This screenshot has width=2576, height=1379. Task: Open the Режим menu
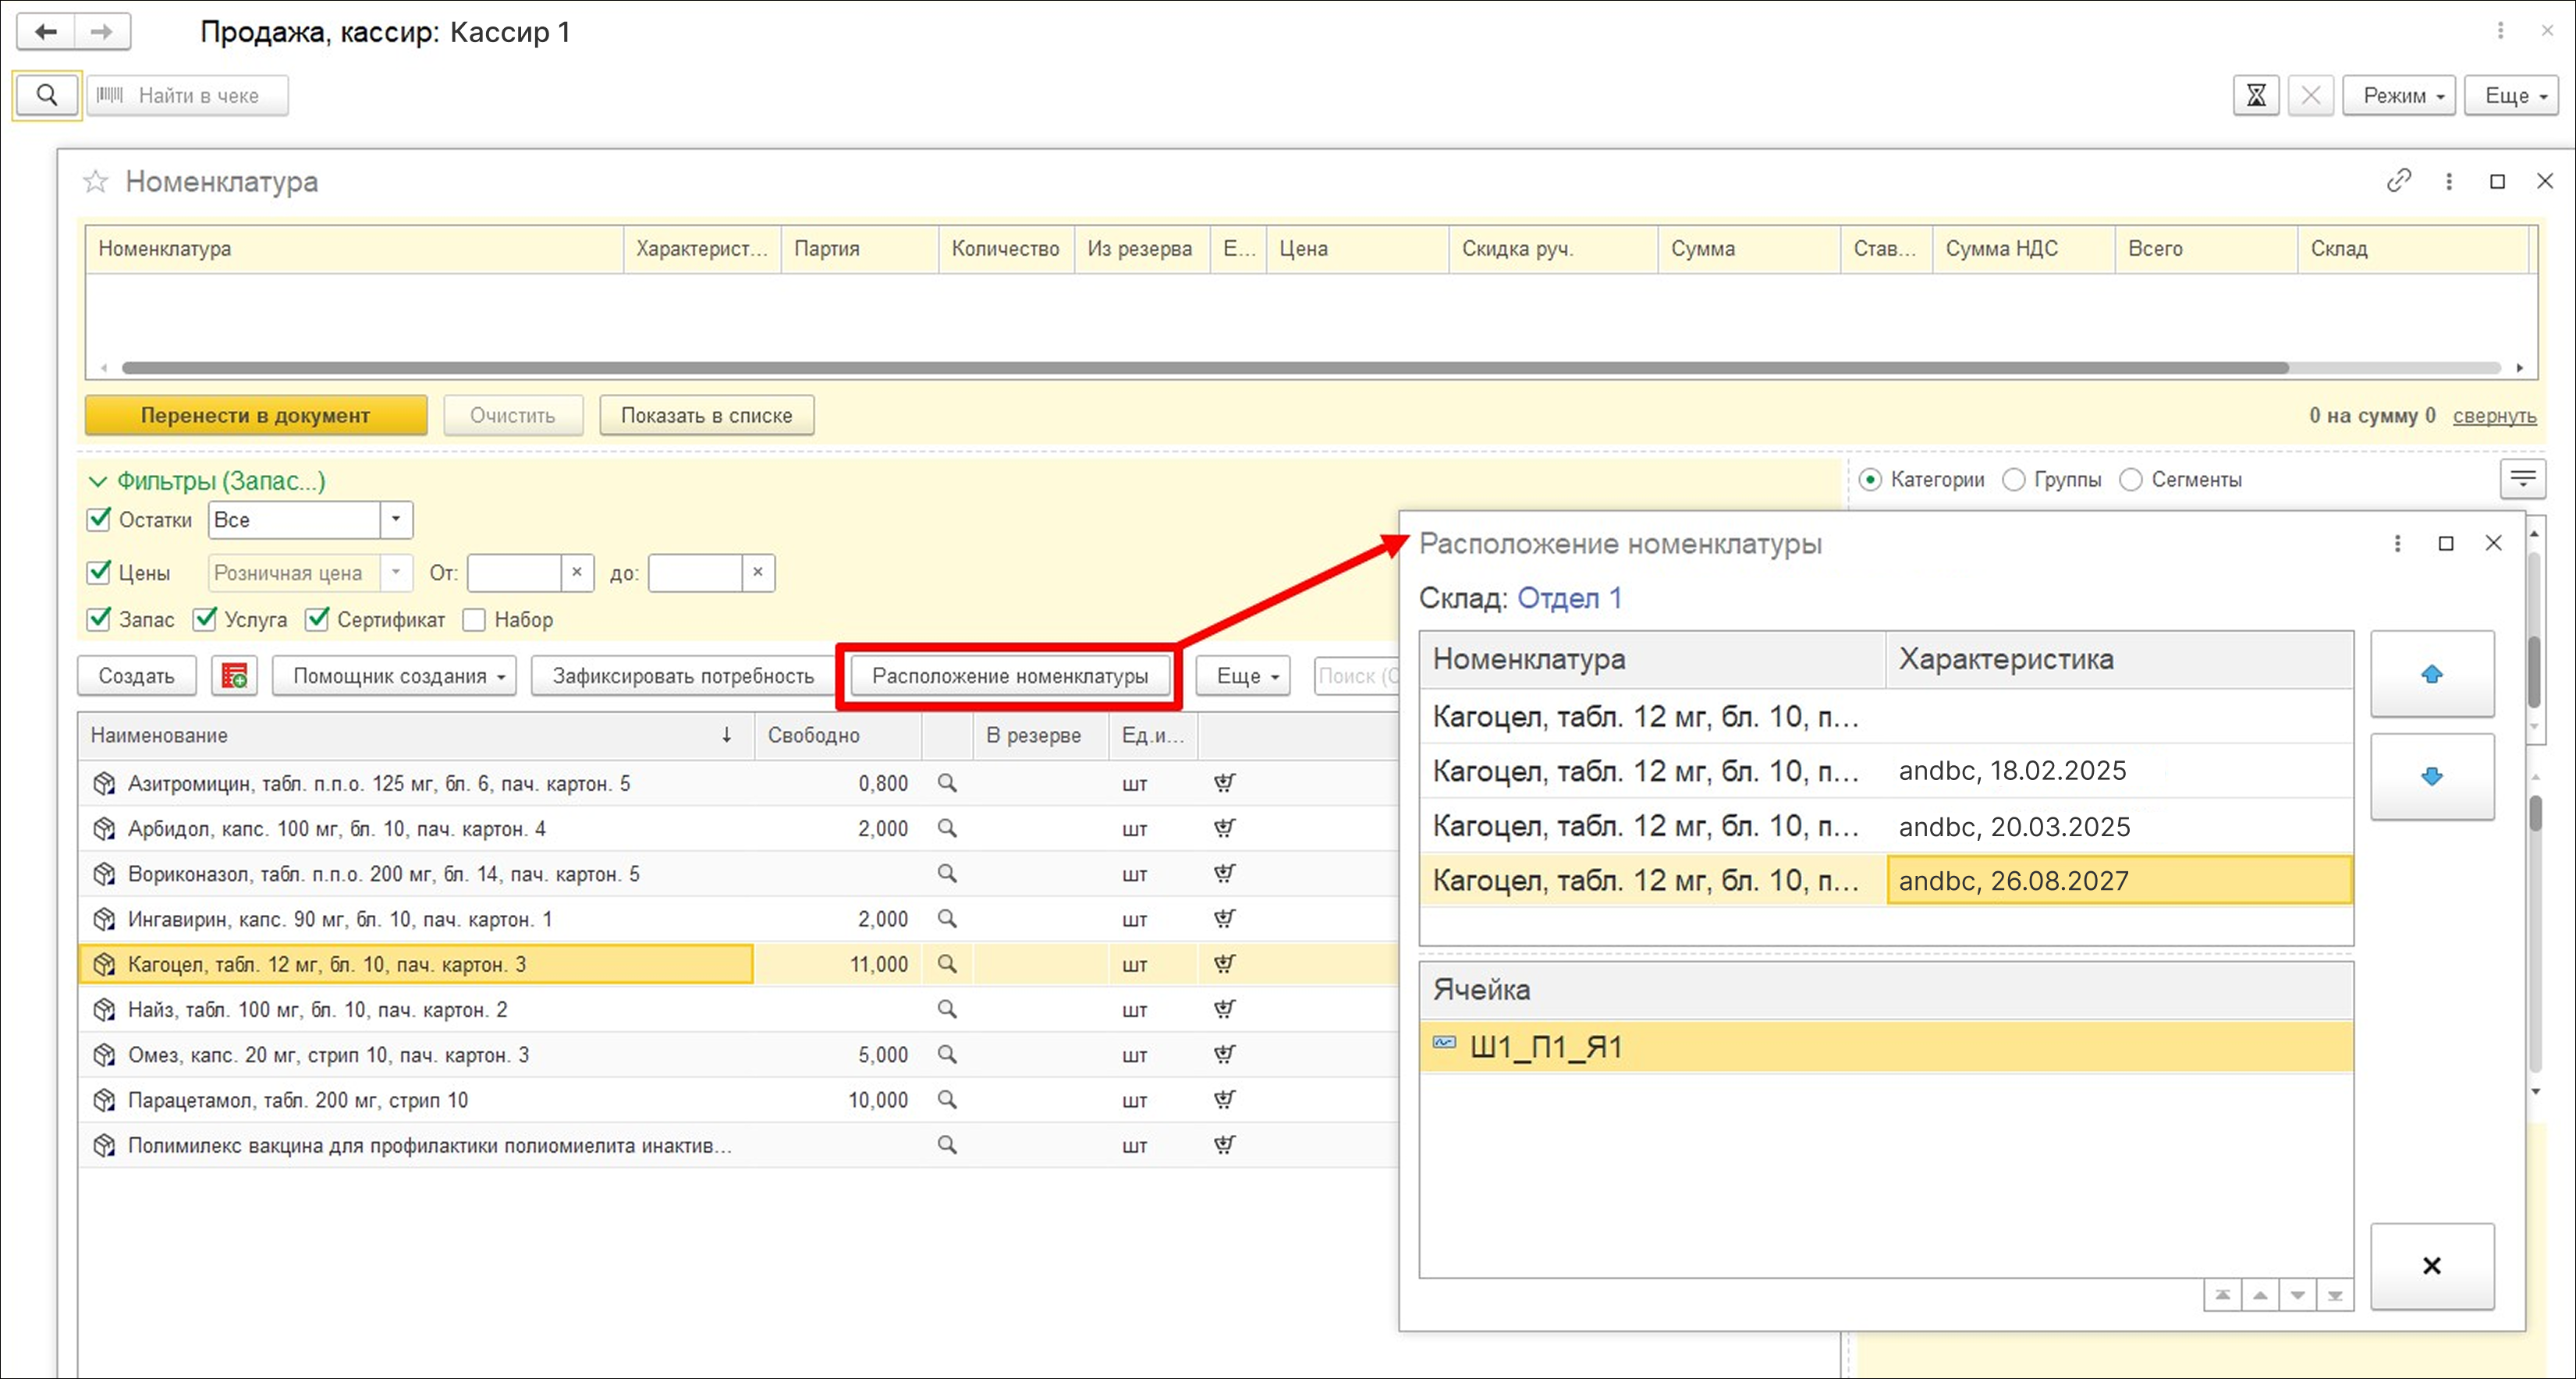2398,96
